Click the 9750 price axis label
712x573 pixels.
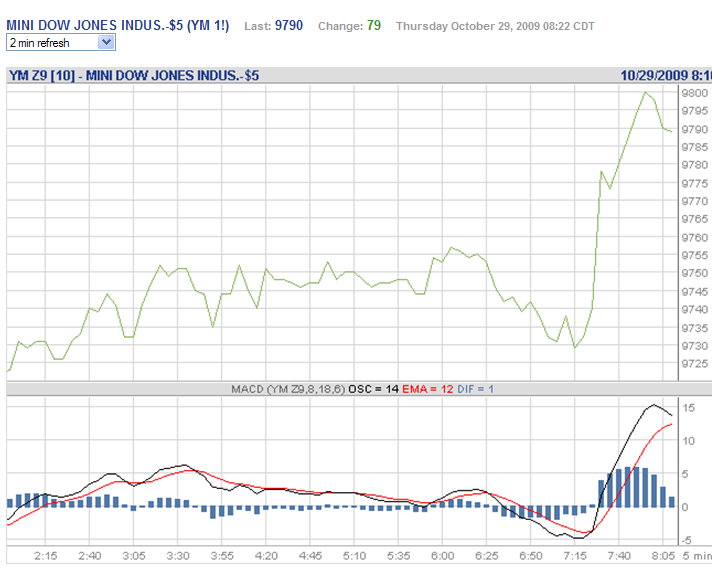click(694, 273)
